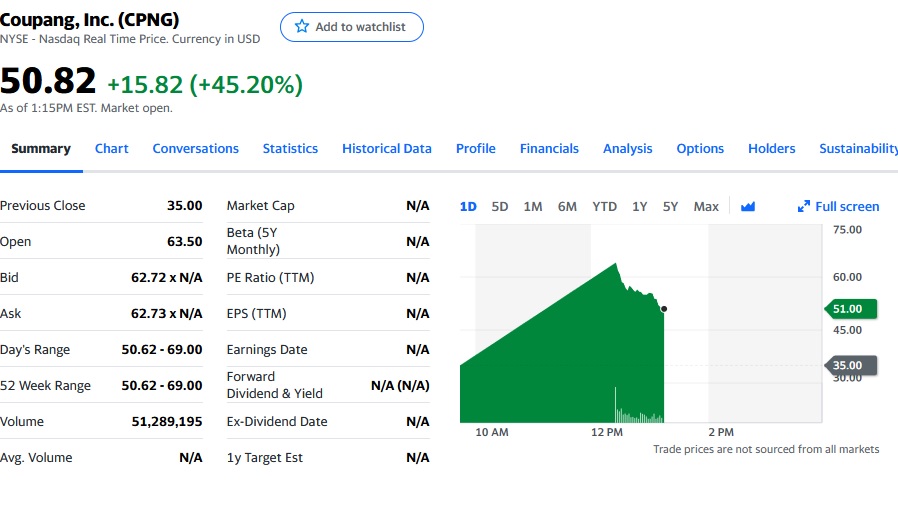Click the Avg. Volume label
Image resolution: width=898 pixels, height=509 pixels.
point(36,458)
